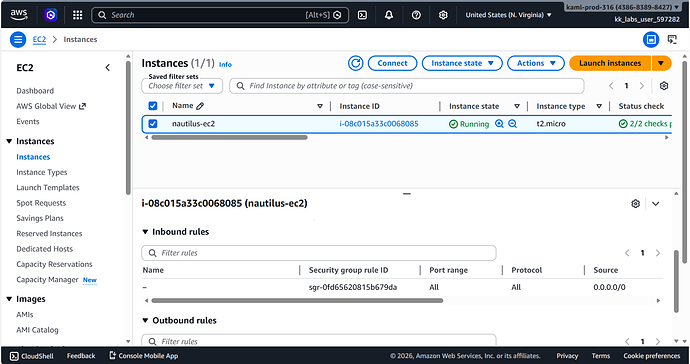Open the Info link beside Instances
Screen dimensions: 690x364
(225, 64)
